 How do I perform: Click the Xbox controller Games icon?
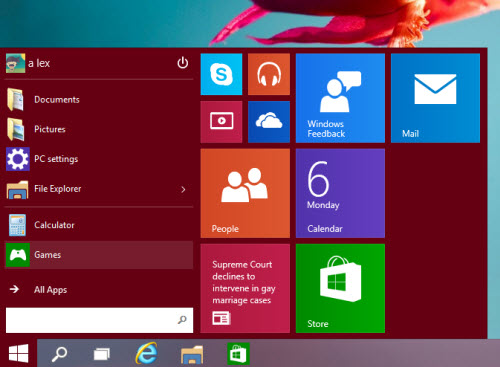(18, 255)
